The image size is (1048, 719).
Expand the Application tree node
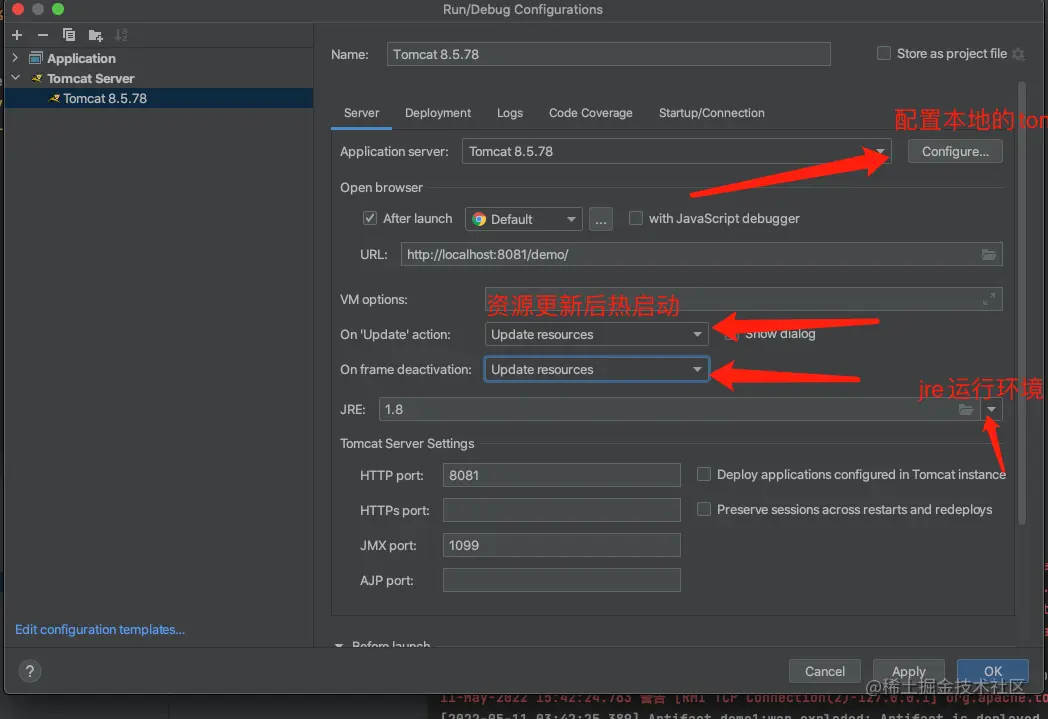coord(15,58)
